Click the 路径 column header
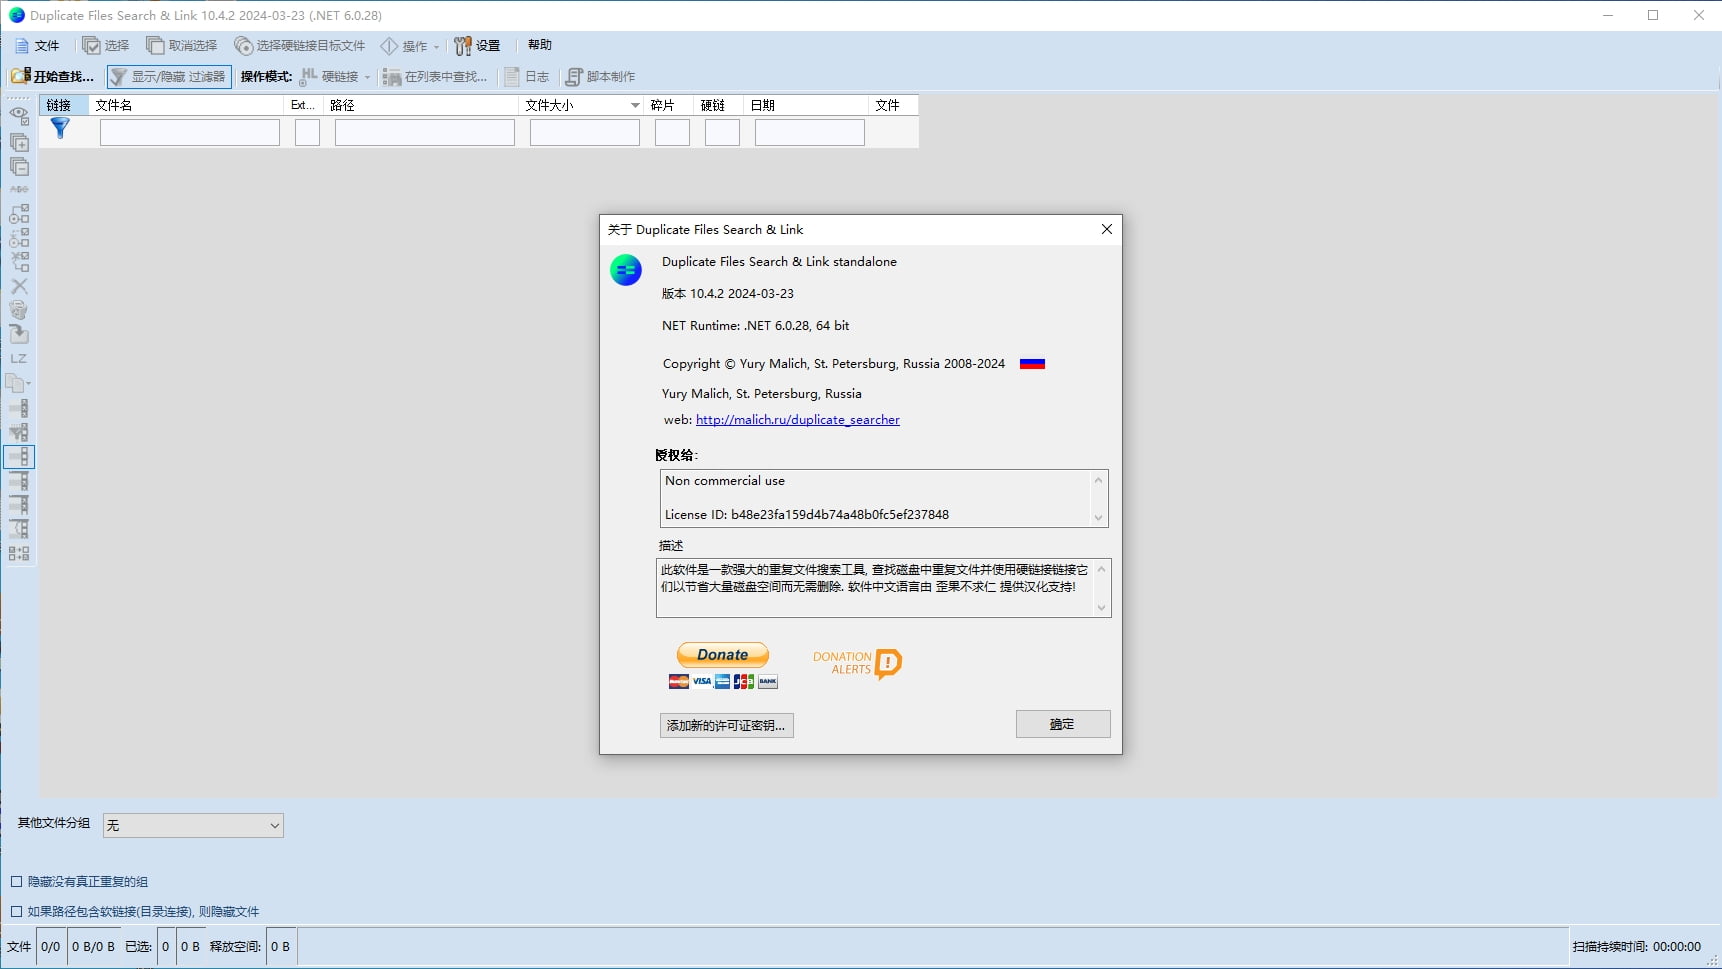 pos(421,105)
